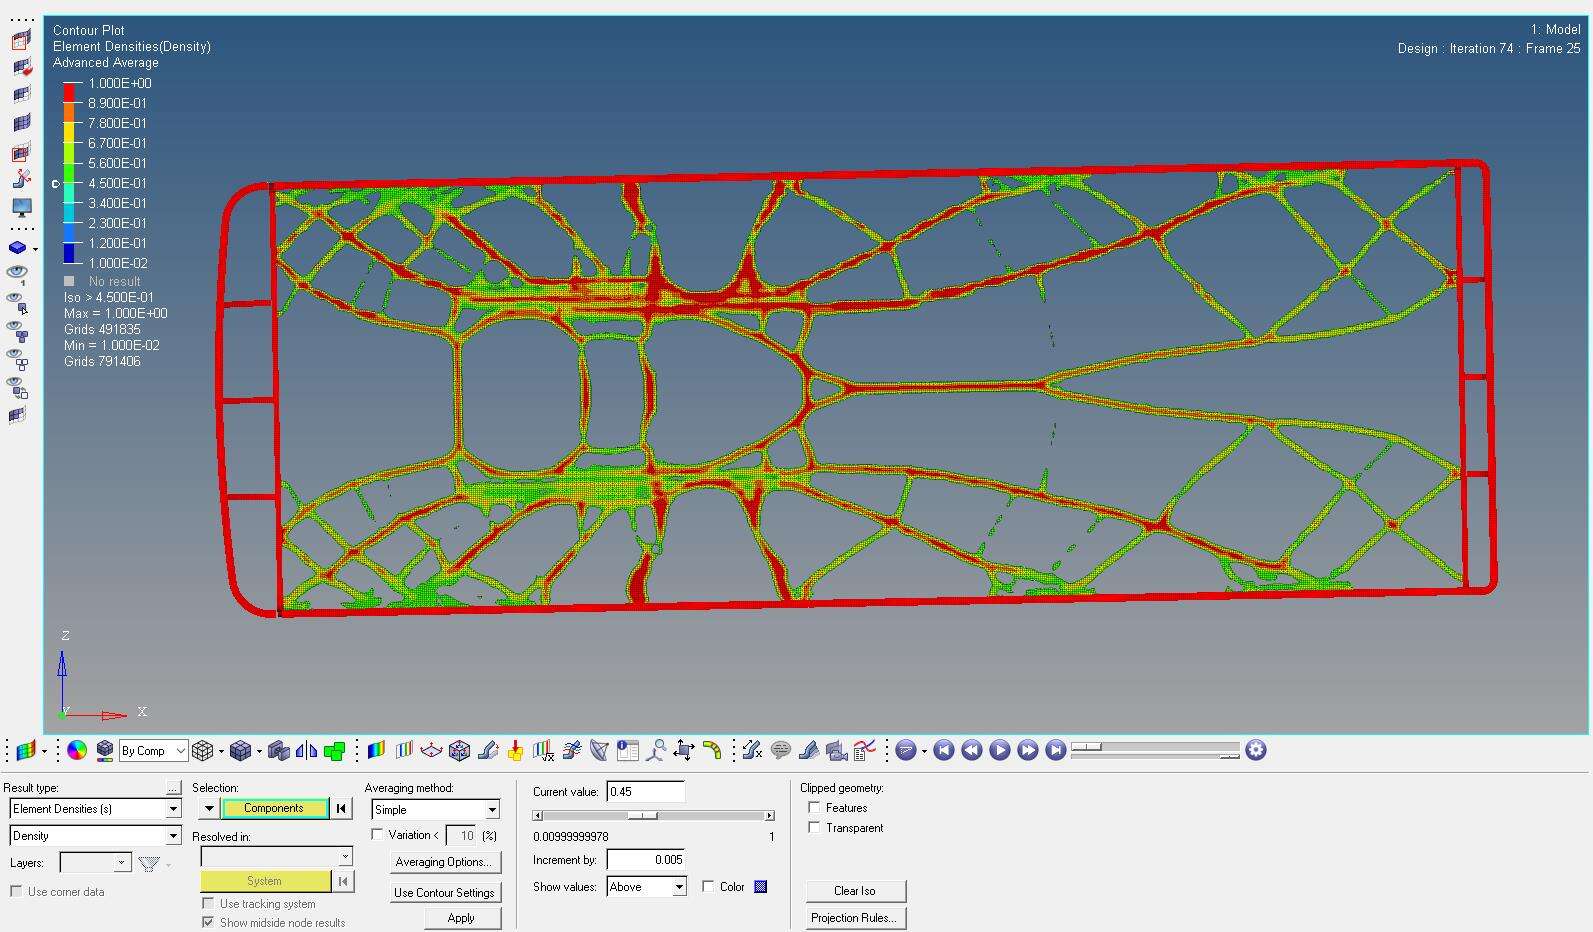1593x932 pixels.
Task: Click the color wheel icon in toolbar
Action: coord(77,750)
